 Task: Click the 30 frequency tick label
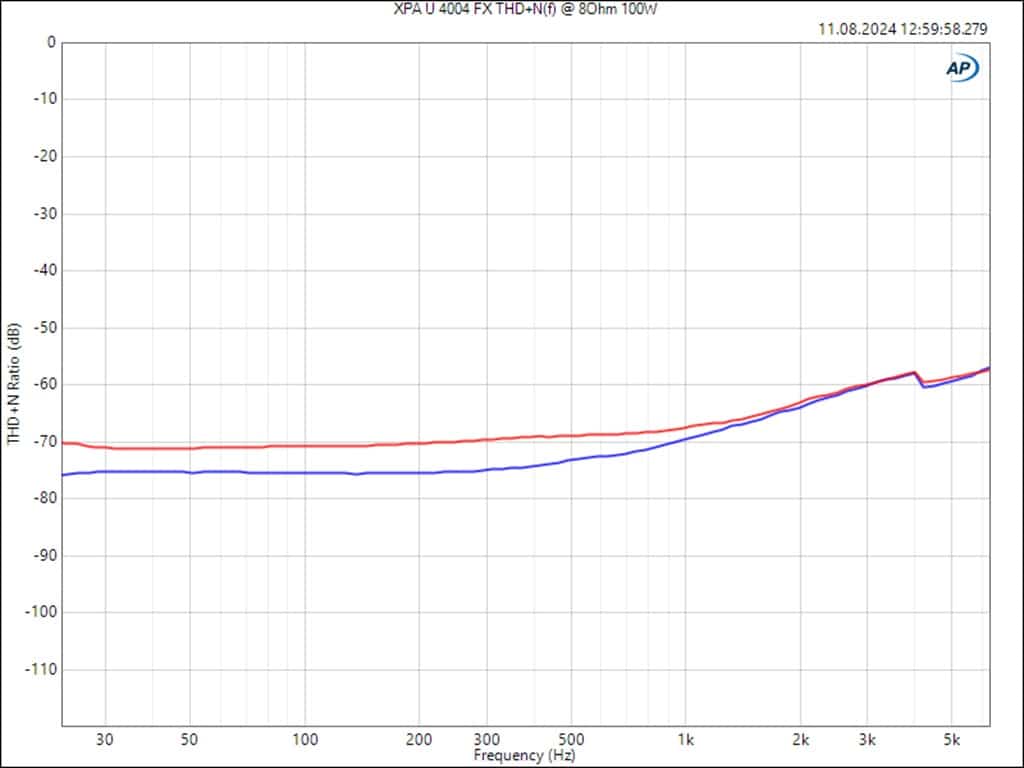click(104, 739)
